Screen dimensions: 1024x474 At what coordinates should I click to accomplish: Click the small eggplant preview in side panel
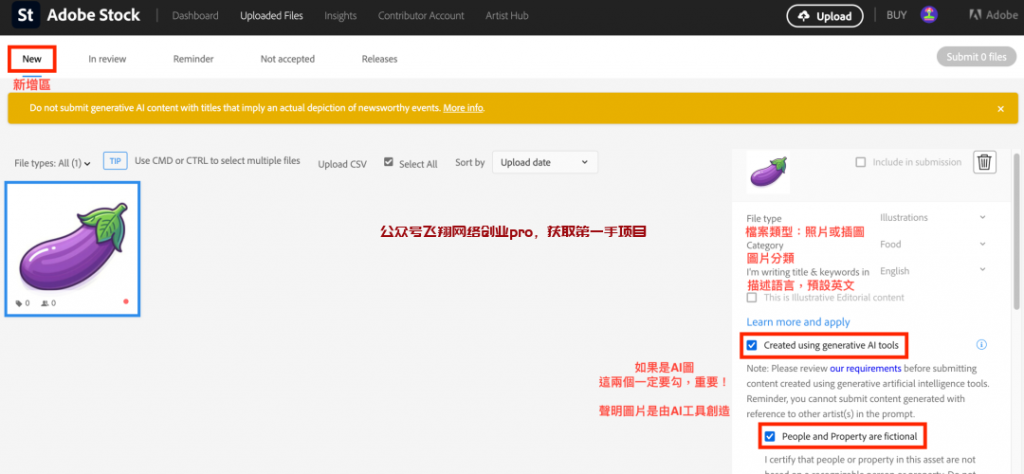[x=767, y=172]
